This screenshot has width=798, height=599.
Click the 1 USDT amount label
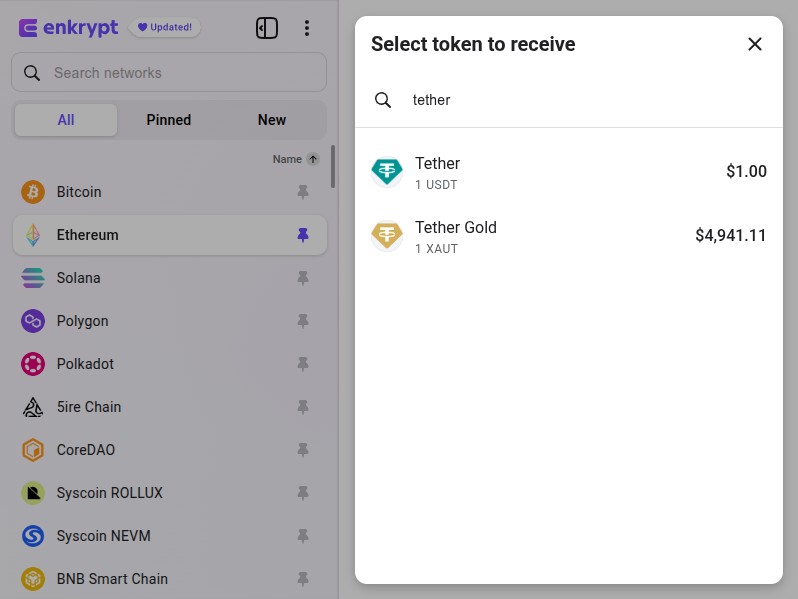pyautogui.click(x=436, y=185)
